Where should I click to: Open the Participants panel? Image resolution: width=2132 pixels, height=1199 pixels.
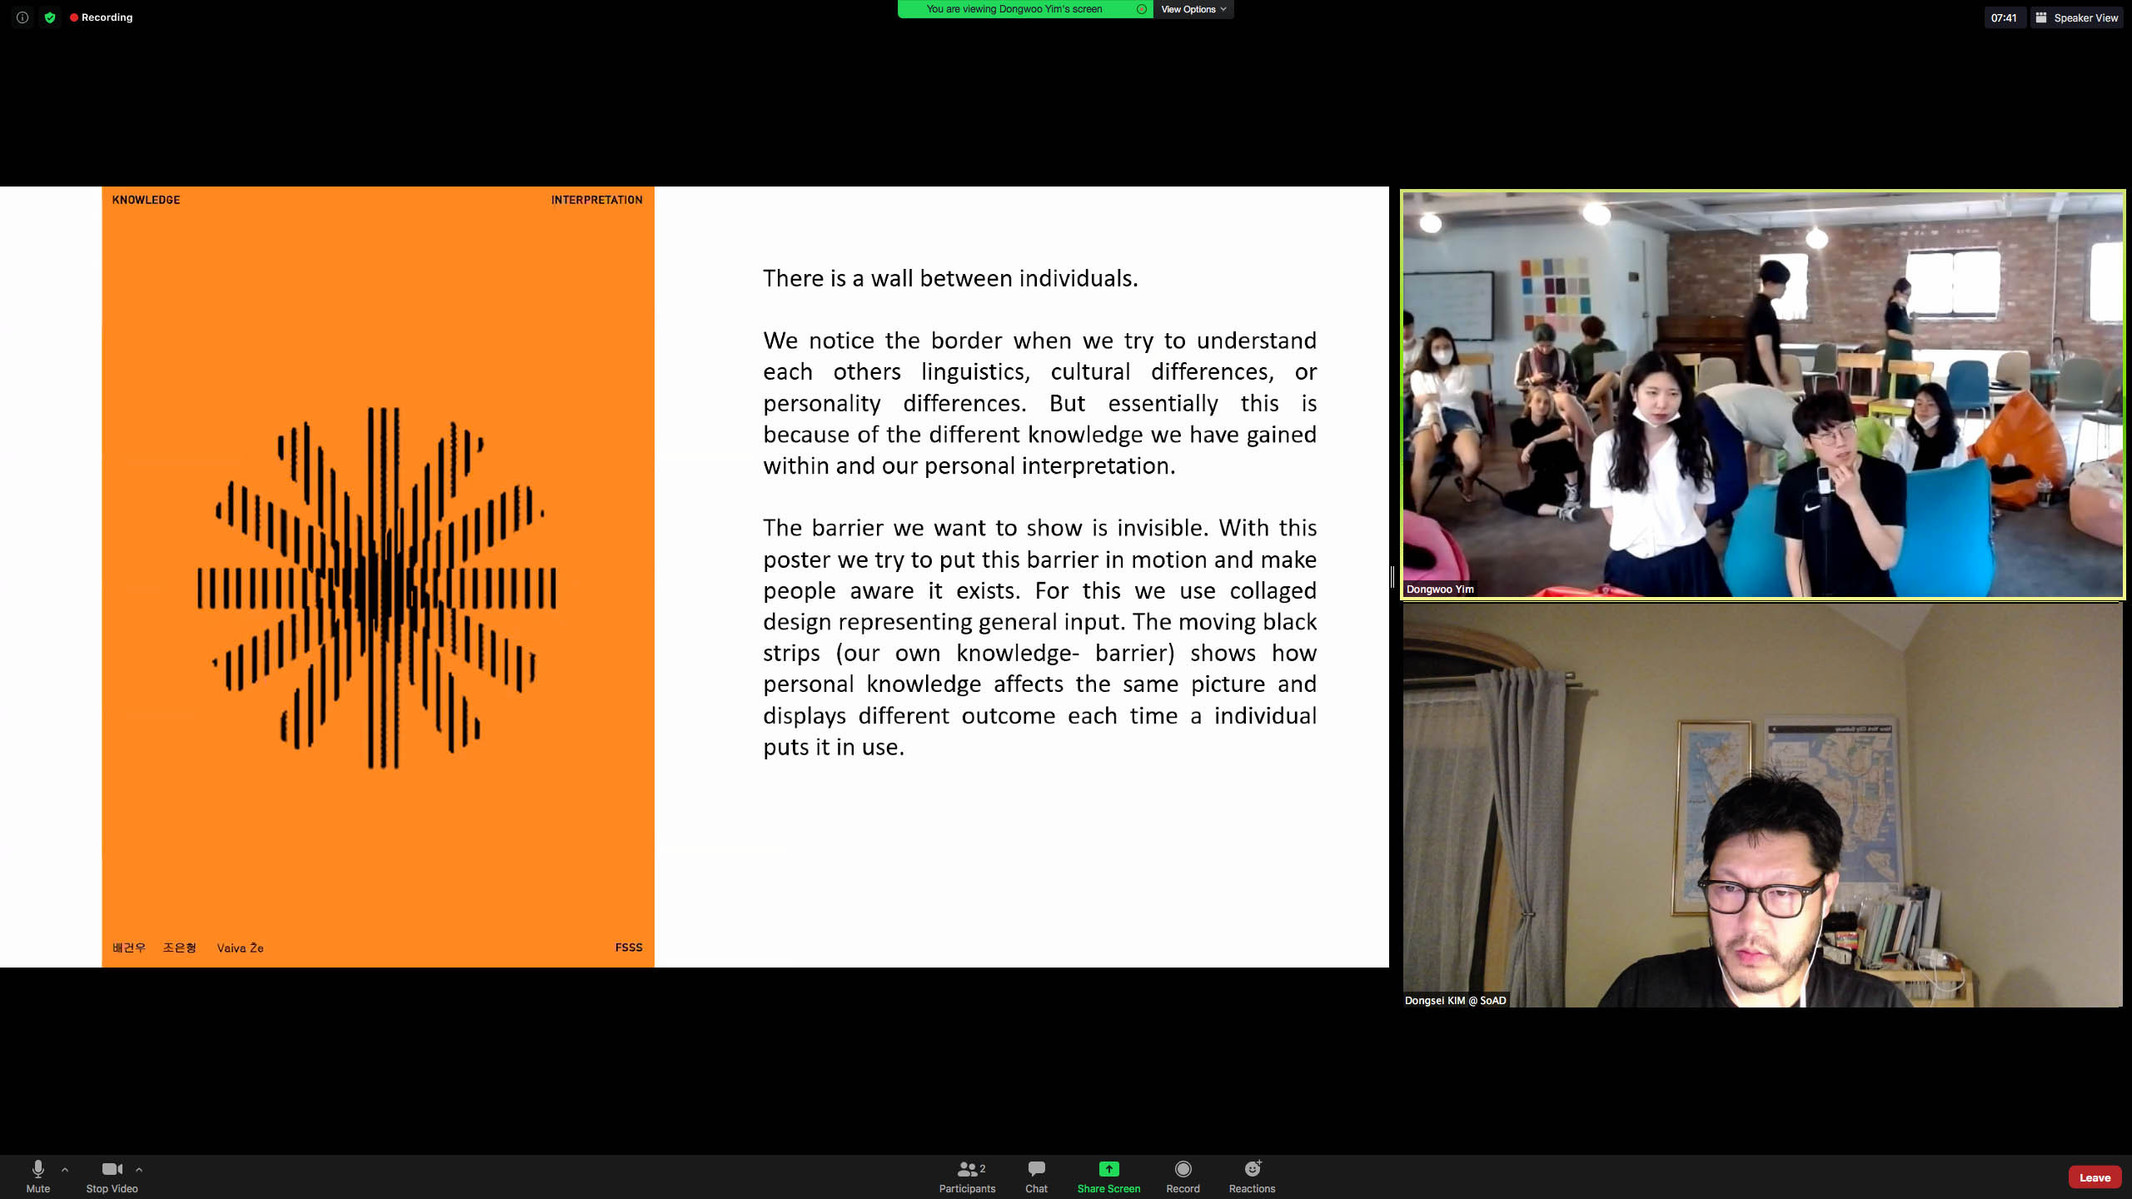pyautogui.click(x=967, y=1176)
